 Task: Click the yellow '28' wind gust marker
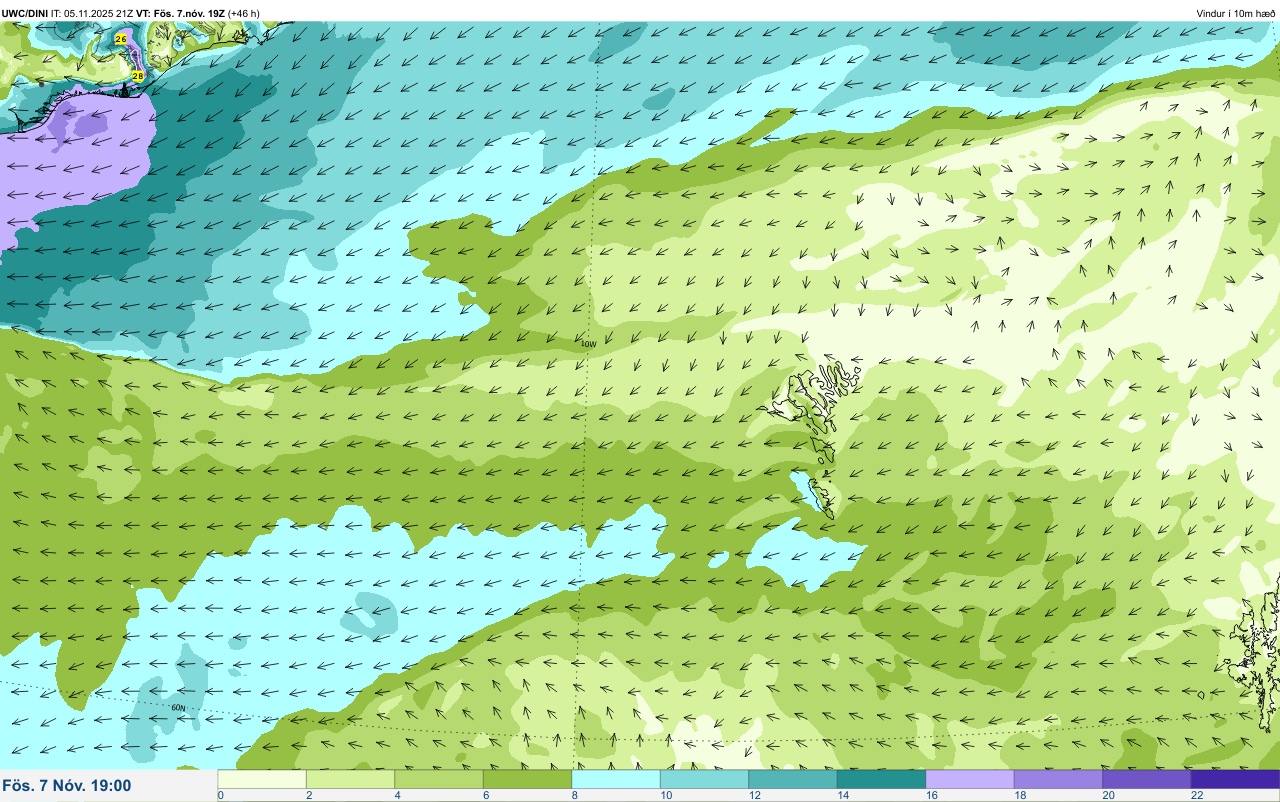[138, 75]
